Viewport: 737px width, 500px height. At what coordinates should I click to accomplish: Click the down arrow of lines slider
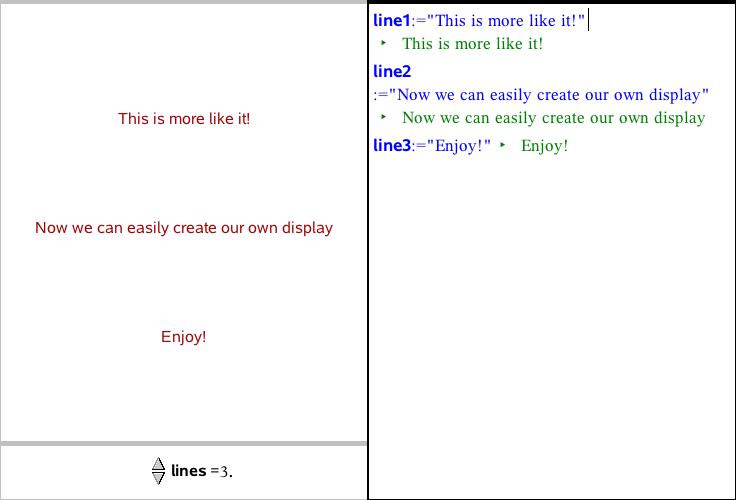point(158,478)
